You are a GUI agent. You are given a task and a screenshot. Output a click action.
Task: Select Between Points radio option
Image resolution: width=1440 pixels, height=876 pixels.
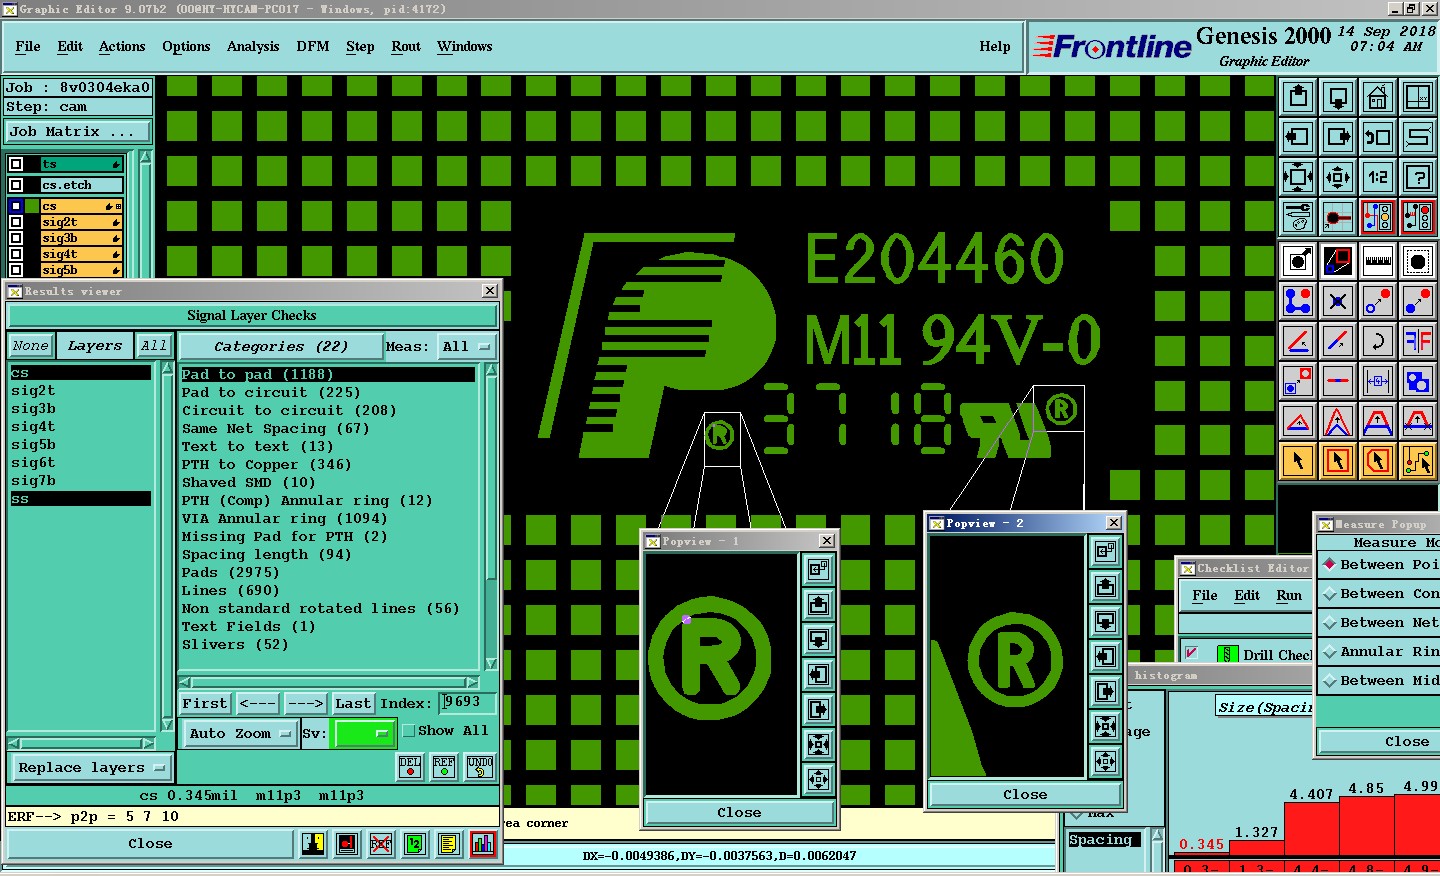[1330, 565]
